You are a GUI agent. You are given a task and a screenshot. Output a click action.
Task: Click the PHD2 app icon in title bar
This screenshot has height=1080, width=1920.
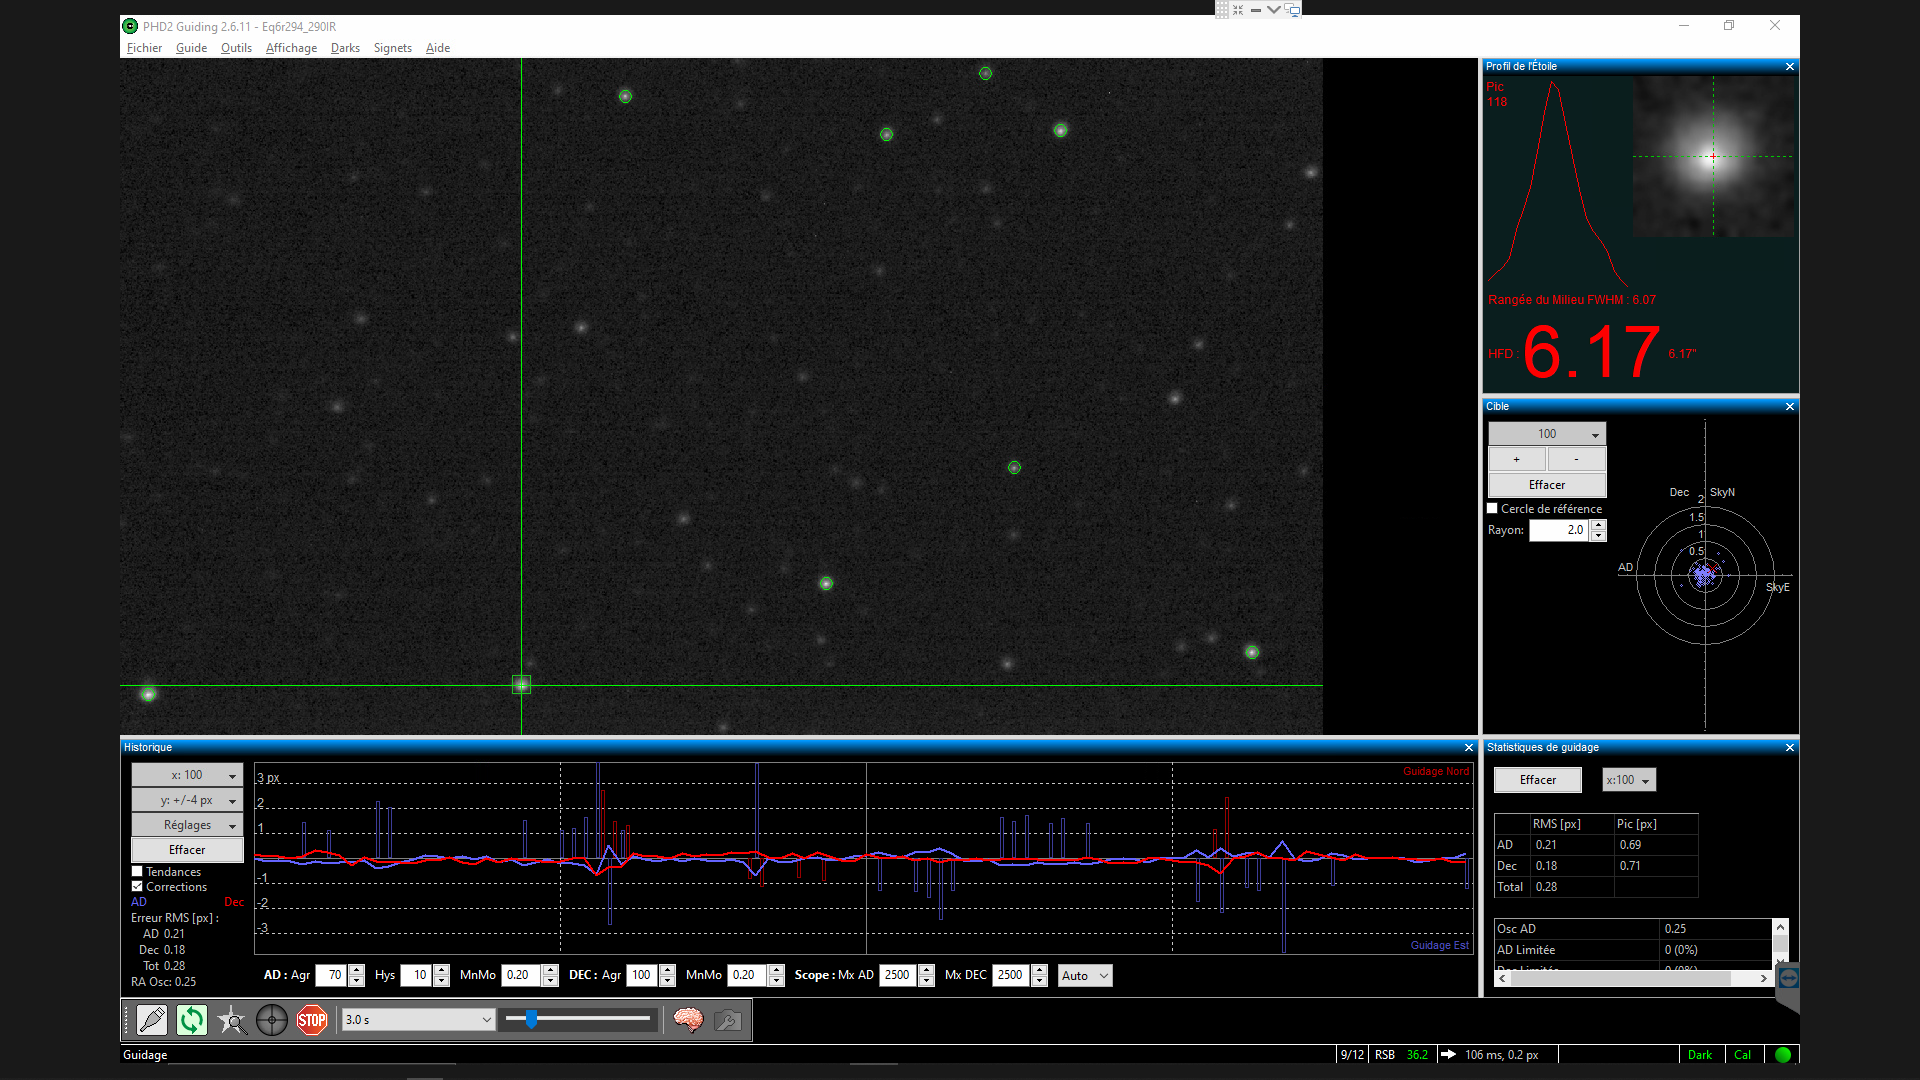click(x=130, y=26)
